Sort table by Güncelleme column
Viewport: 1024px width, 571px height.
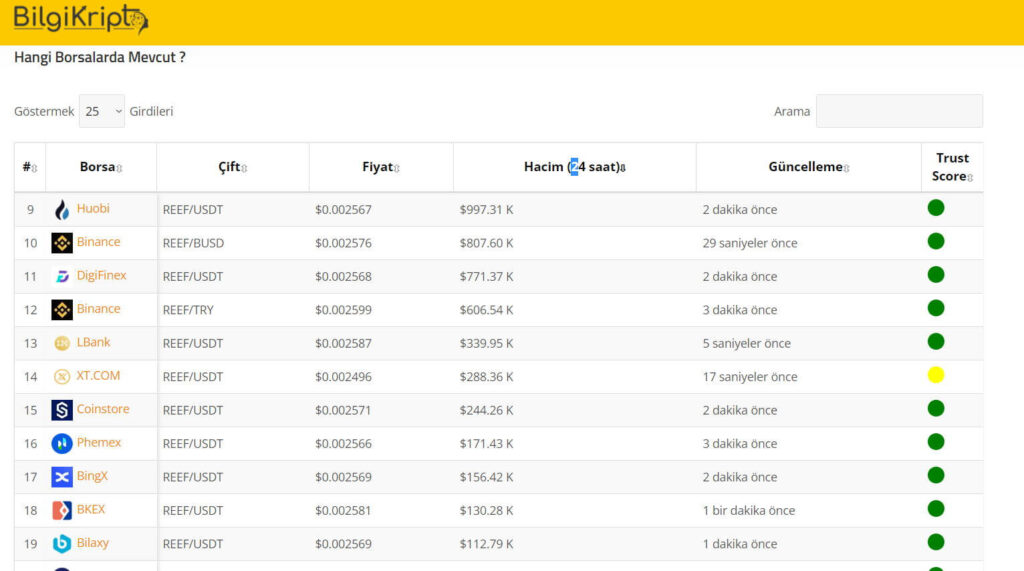(x=808, y=167)
